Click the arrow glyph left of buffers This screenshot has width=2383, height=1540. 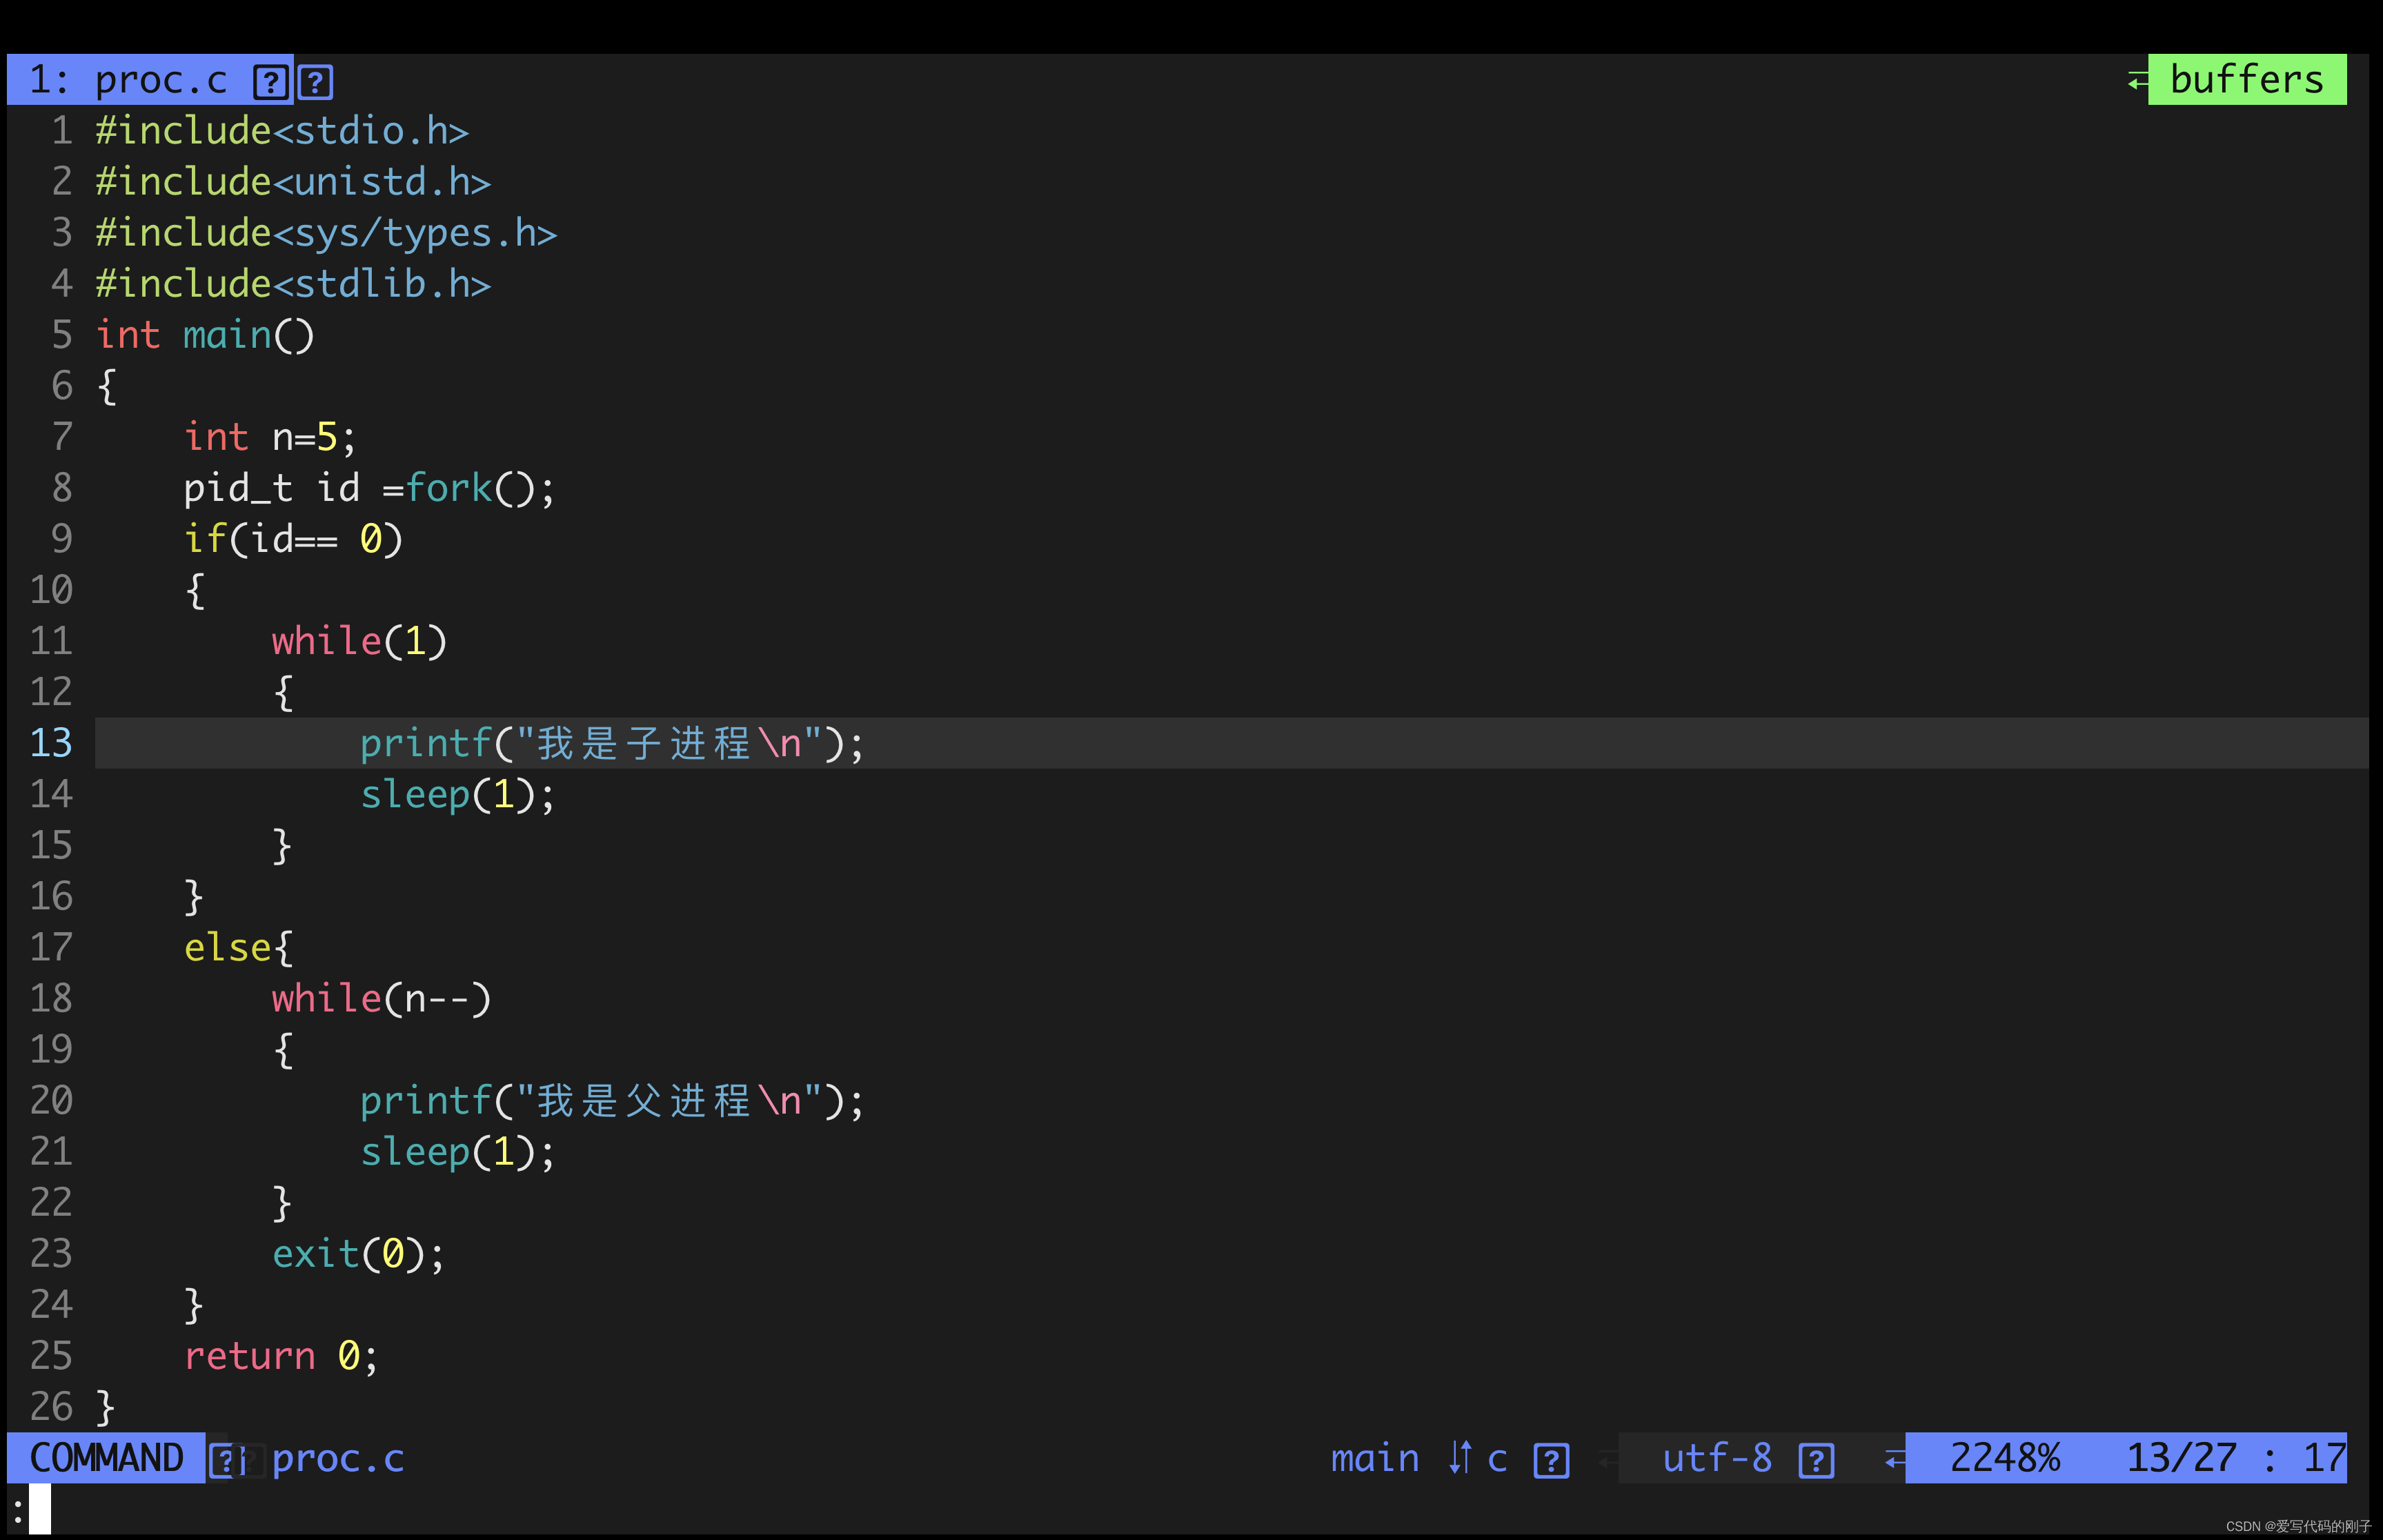pyautogui.click(x=2137, y=82)
